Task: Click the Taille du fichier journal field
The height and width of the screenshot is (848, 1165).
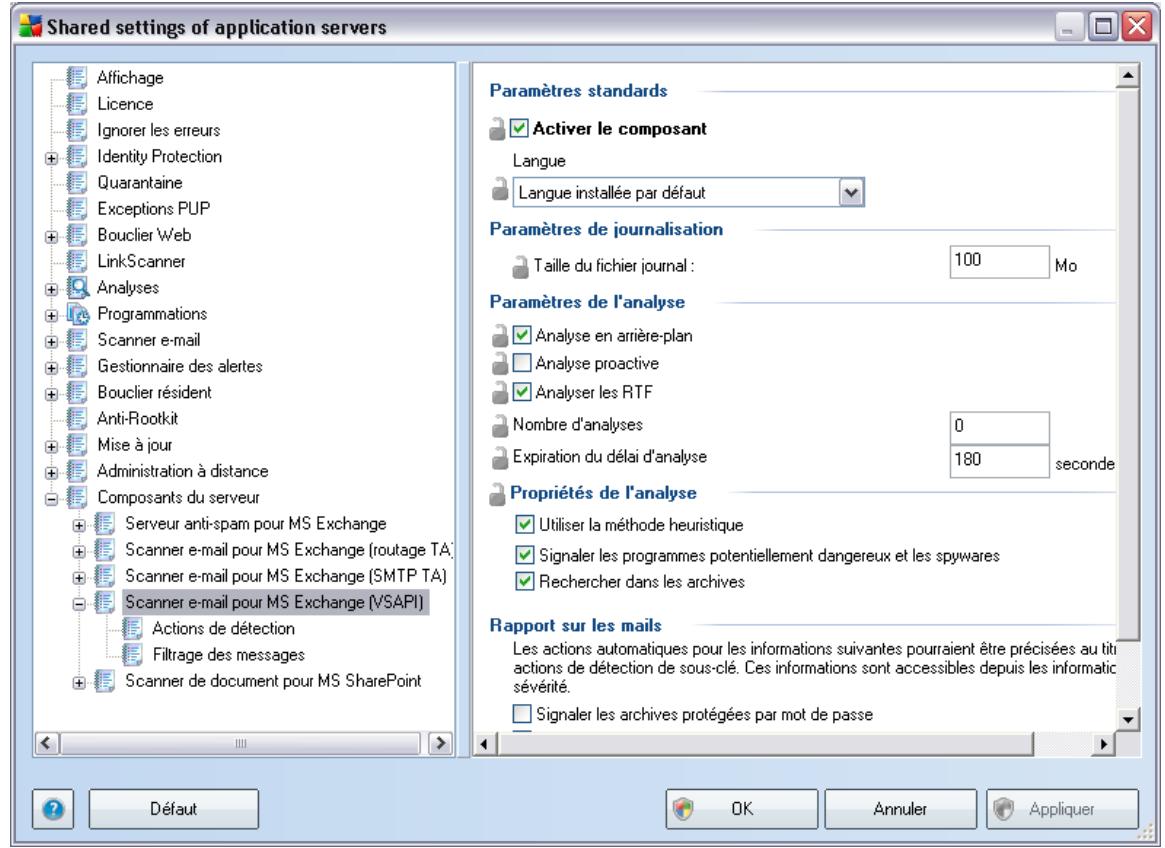Action: 999,262
